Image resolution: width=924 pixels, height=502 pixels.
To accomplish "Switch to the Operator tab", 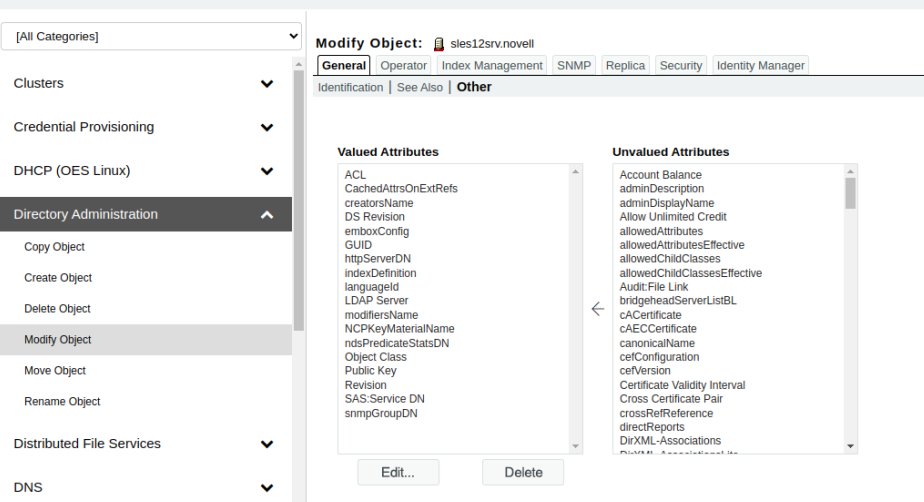I will [403, 65].
